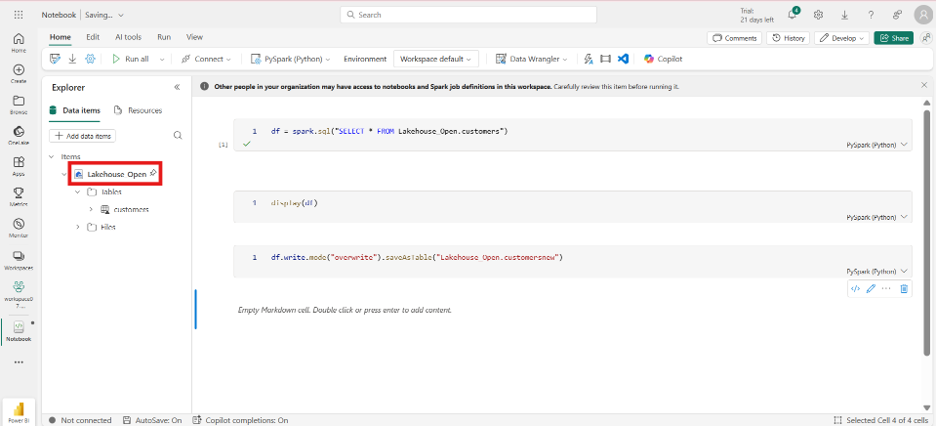The width and height of the screenshot is (936, 426).
Task: Click the pencil edit icon on the cell toolbar
Action: coord(870,289)
